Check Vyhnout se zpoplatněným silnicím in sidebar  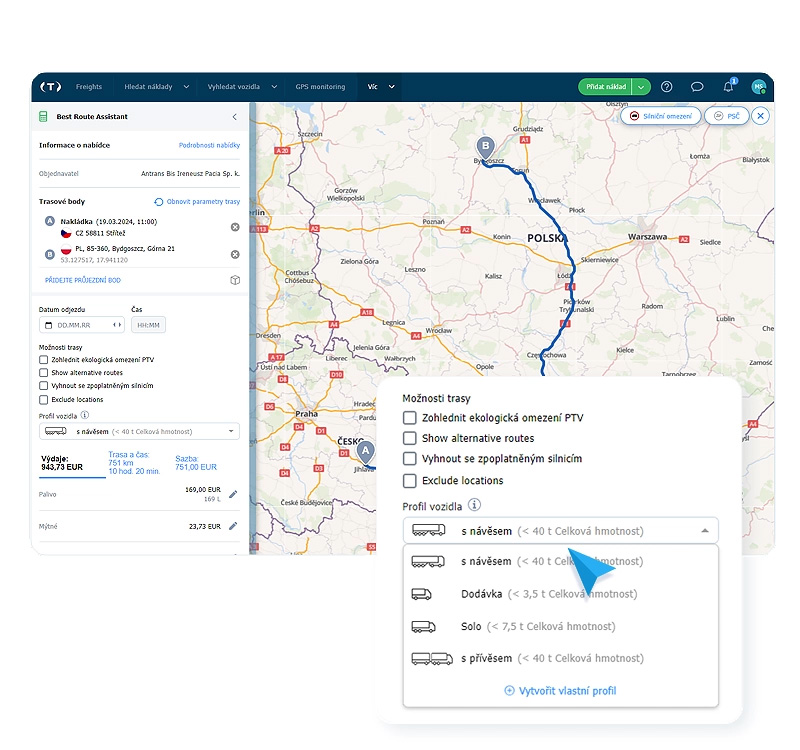43,386
